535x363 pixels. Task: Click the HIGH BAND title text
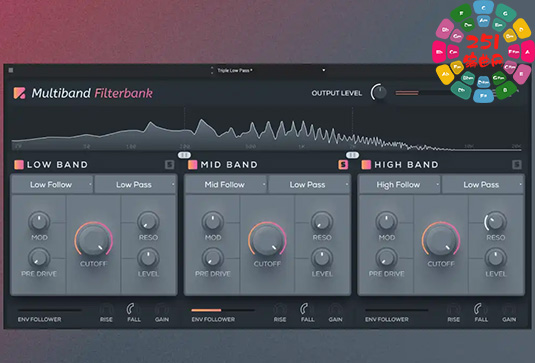point(406,165)
